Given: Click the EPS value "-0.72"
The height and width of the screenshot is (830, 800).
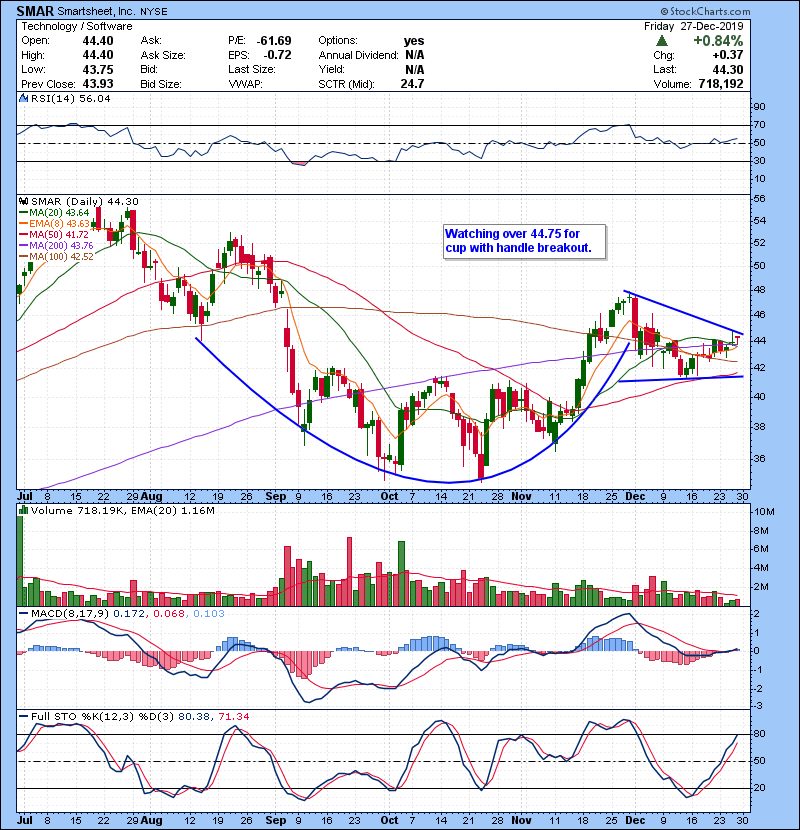Looking at the screenshot, I should (x=277, y=55).
